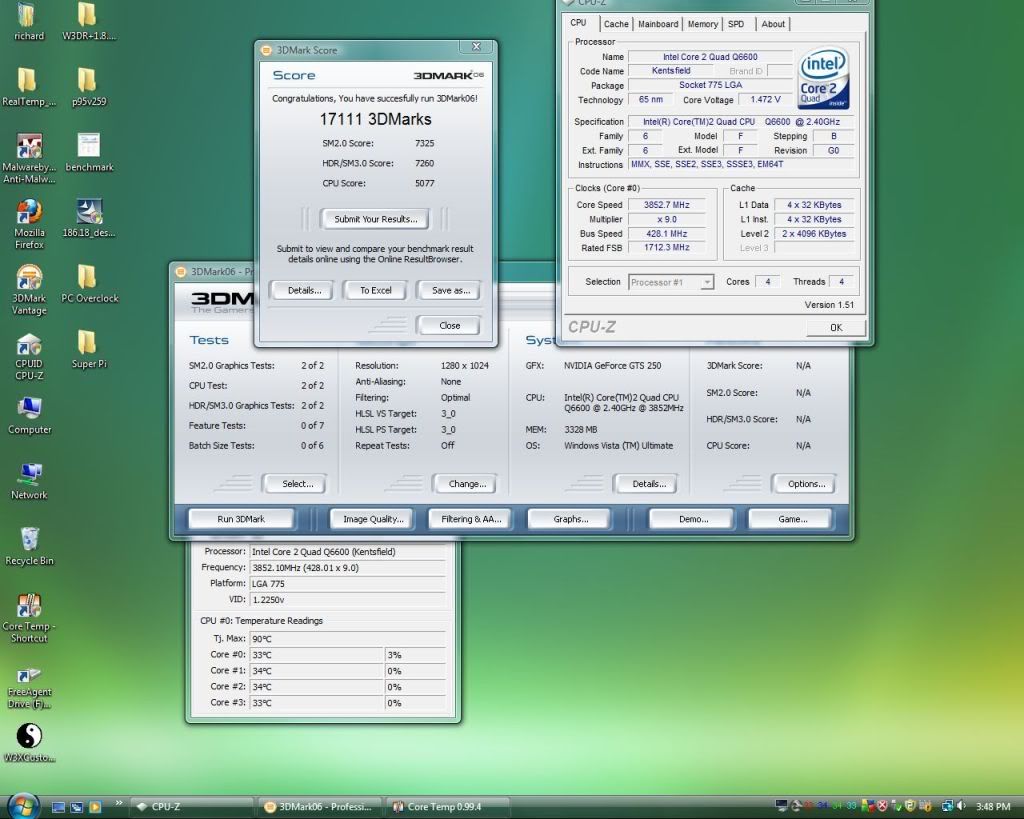This screenshot has height=819, width=1024.
Task: Select the p95v259 folder icon
Action: point(89,86)
